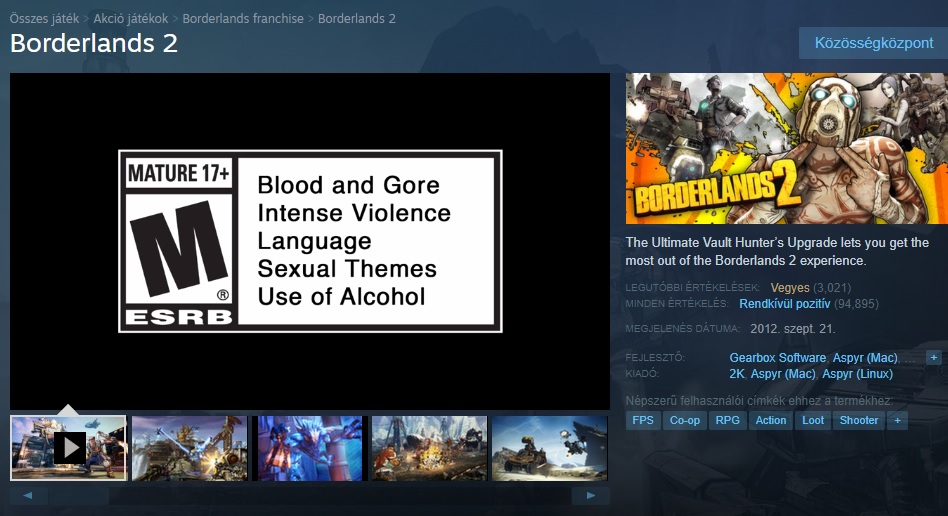The width and height of the screenshot is (948, 516).
Task: Expand developer list with plus button
Action: [933, 357]
